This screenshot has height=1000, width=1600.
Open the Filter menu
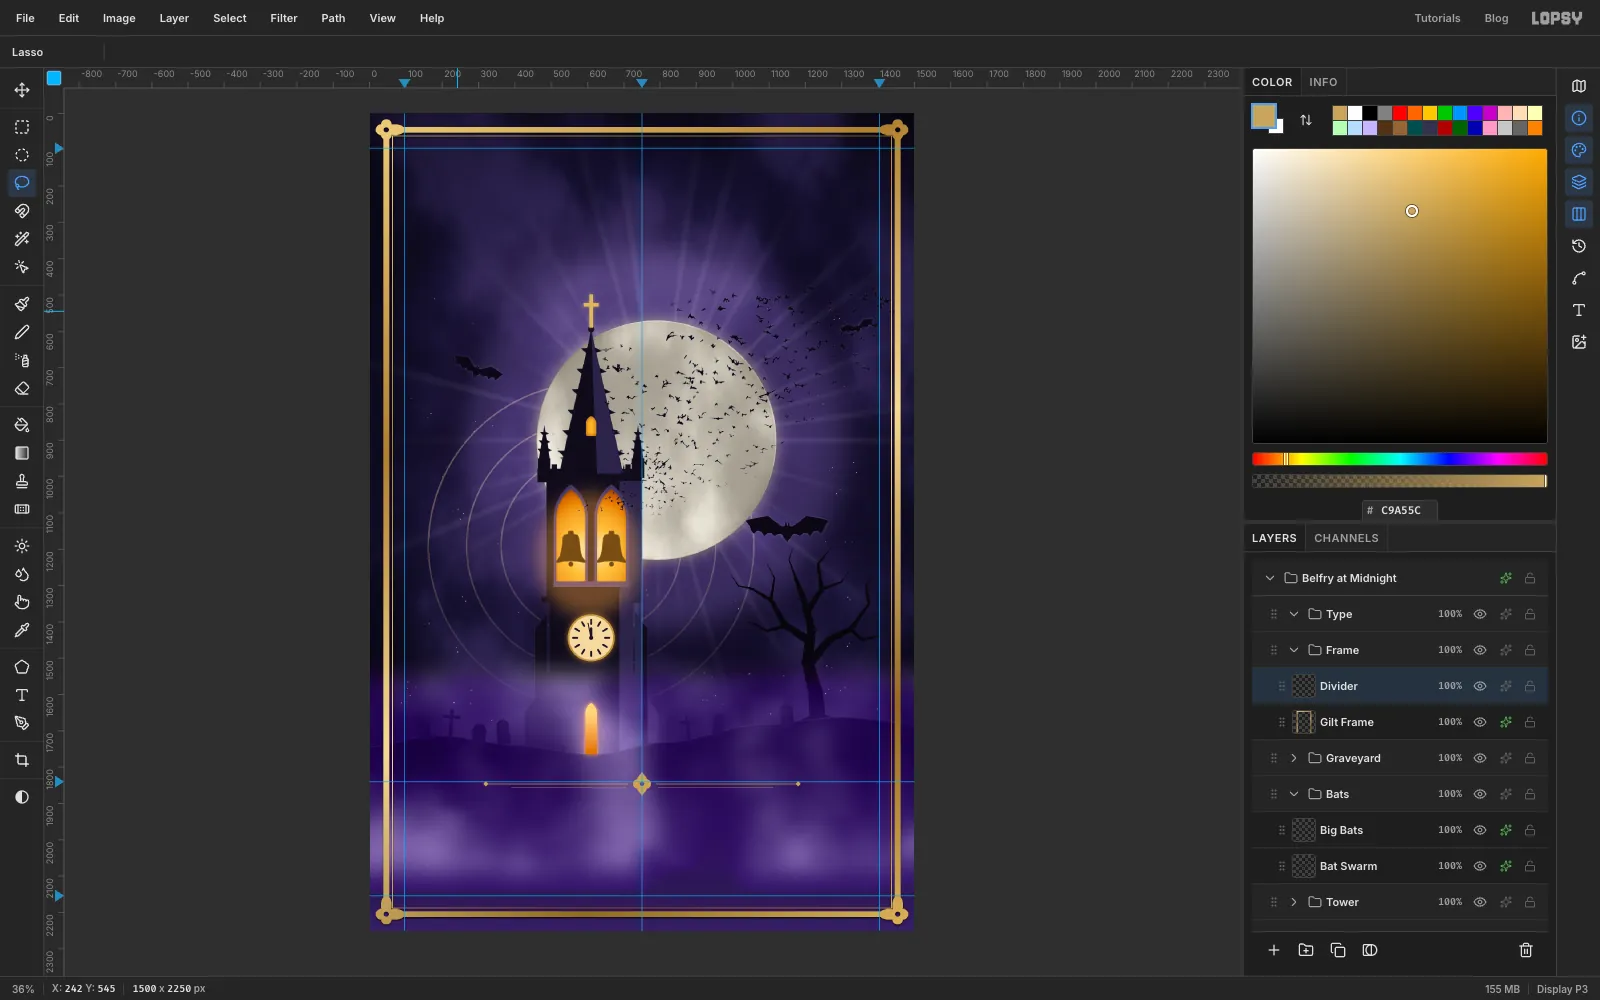pyautogui.click(x=284, y=18)
